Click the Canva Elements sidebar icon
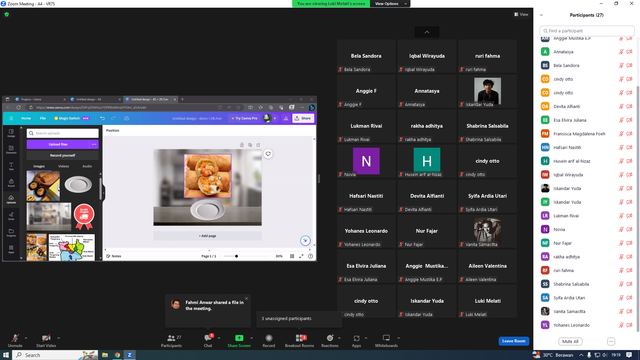640x360 pixels. 11,150
